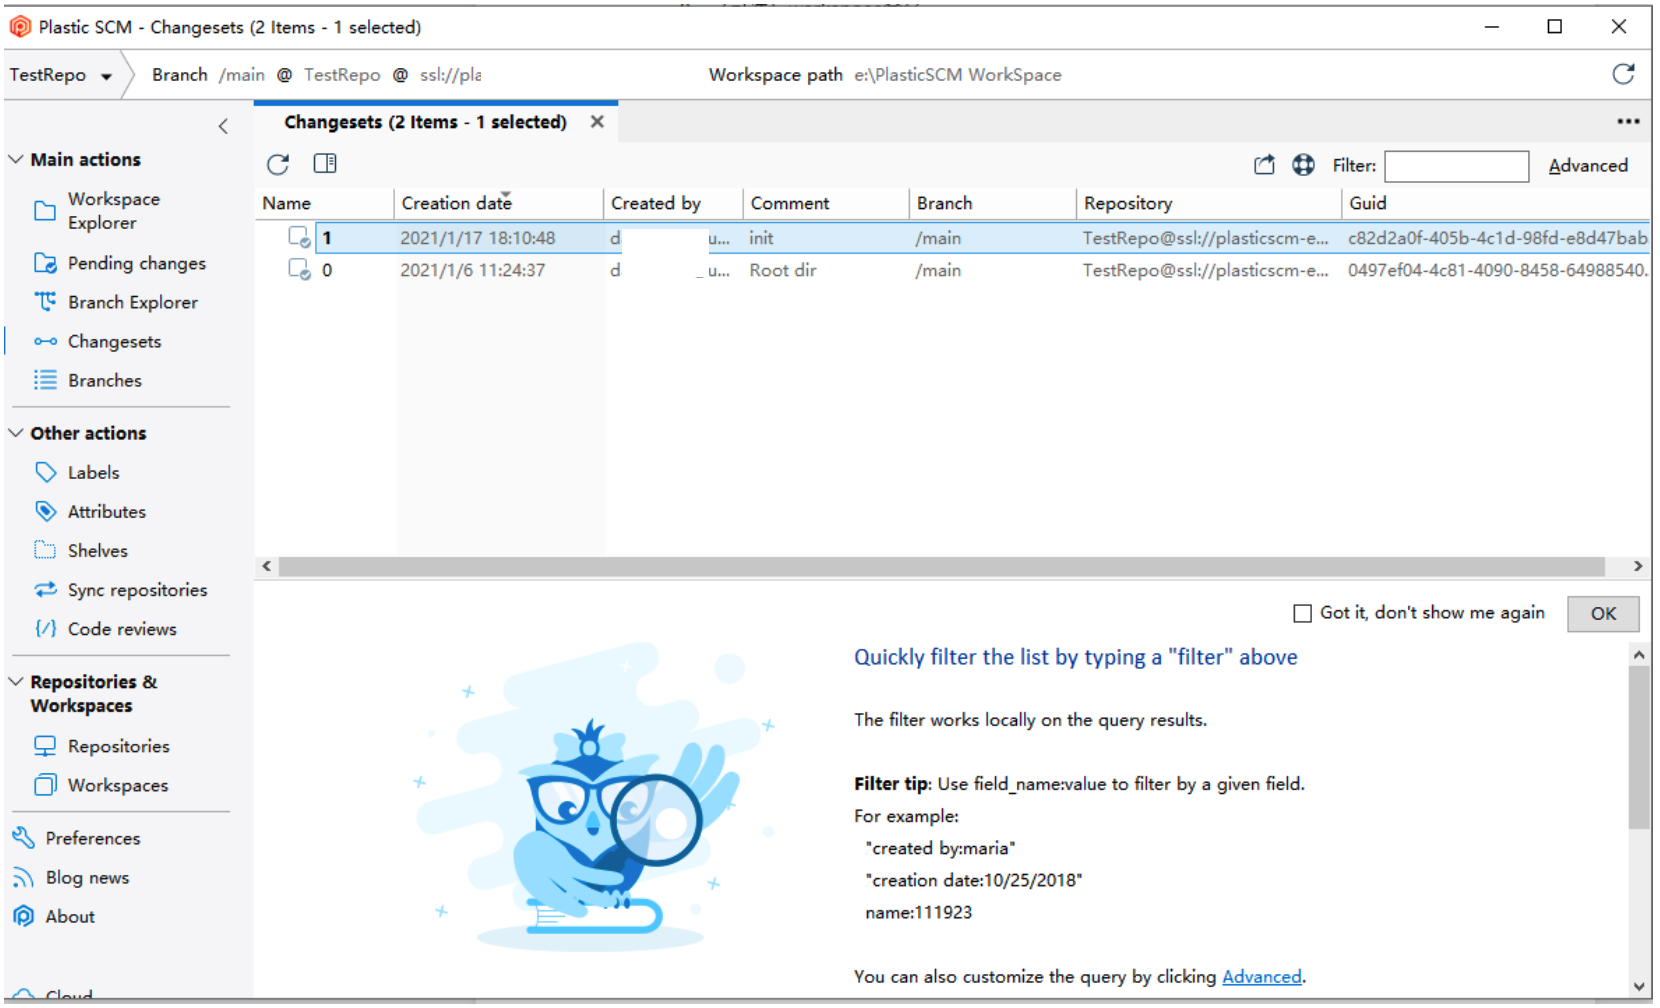
Task: Open Branch Explorer icon
Action: point(45,302)
